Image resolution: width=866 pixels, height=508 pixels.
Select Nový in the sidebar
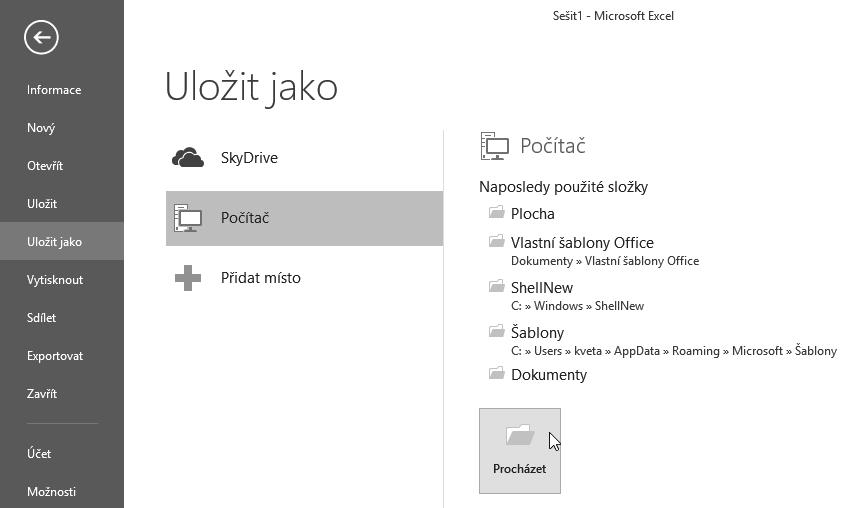point(41,128)
